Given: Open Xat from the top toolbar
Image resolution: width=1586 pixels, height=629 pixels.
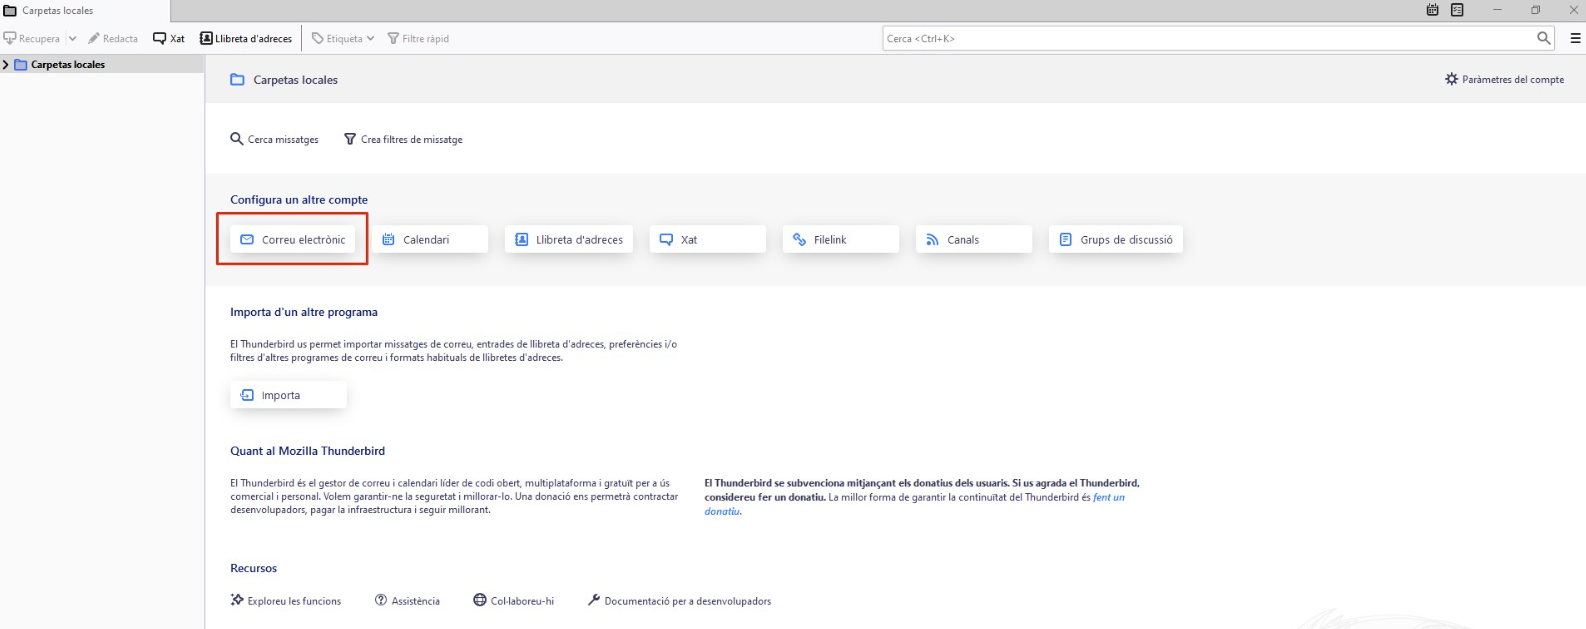Looking at the screenshot, I should tap(169, 39).
